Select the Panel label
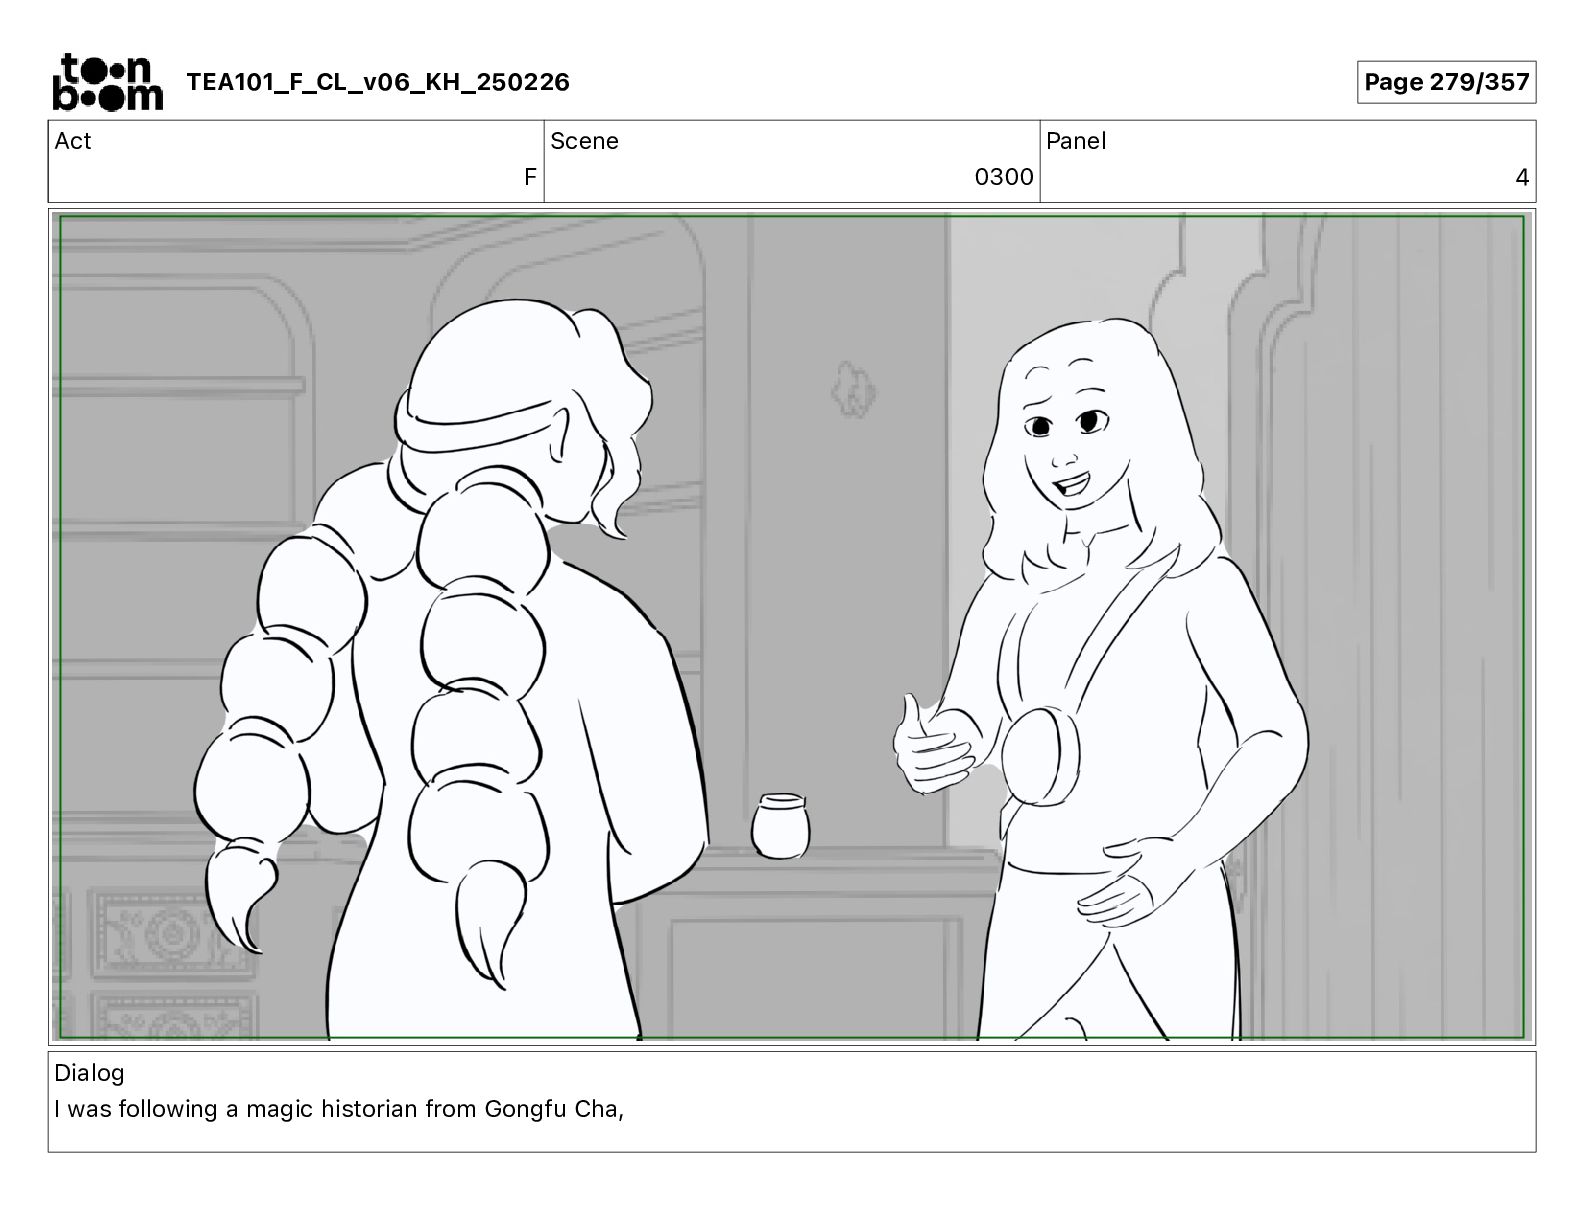The height and width of the screenshot is (1224, 1584). pos(1075,141)
